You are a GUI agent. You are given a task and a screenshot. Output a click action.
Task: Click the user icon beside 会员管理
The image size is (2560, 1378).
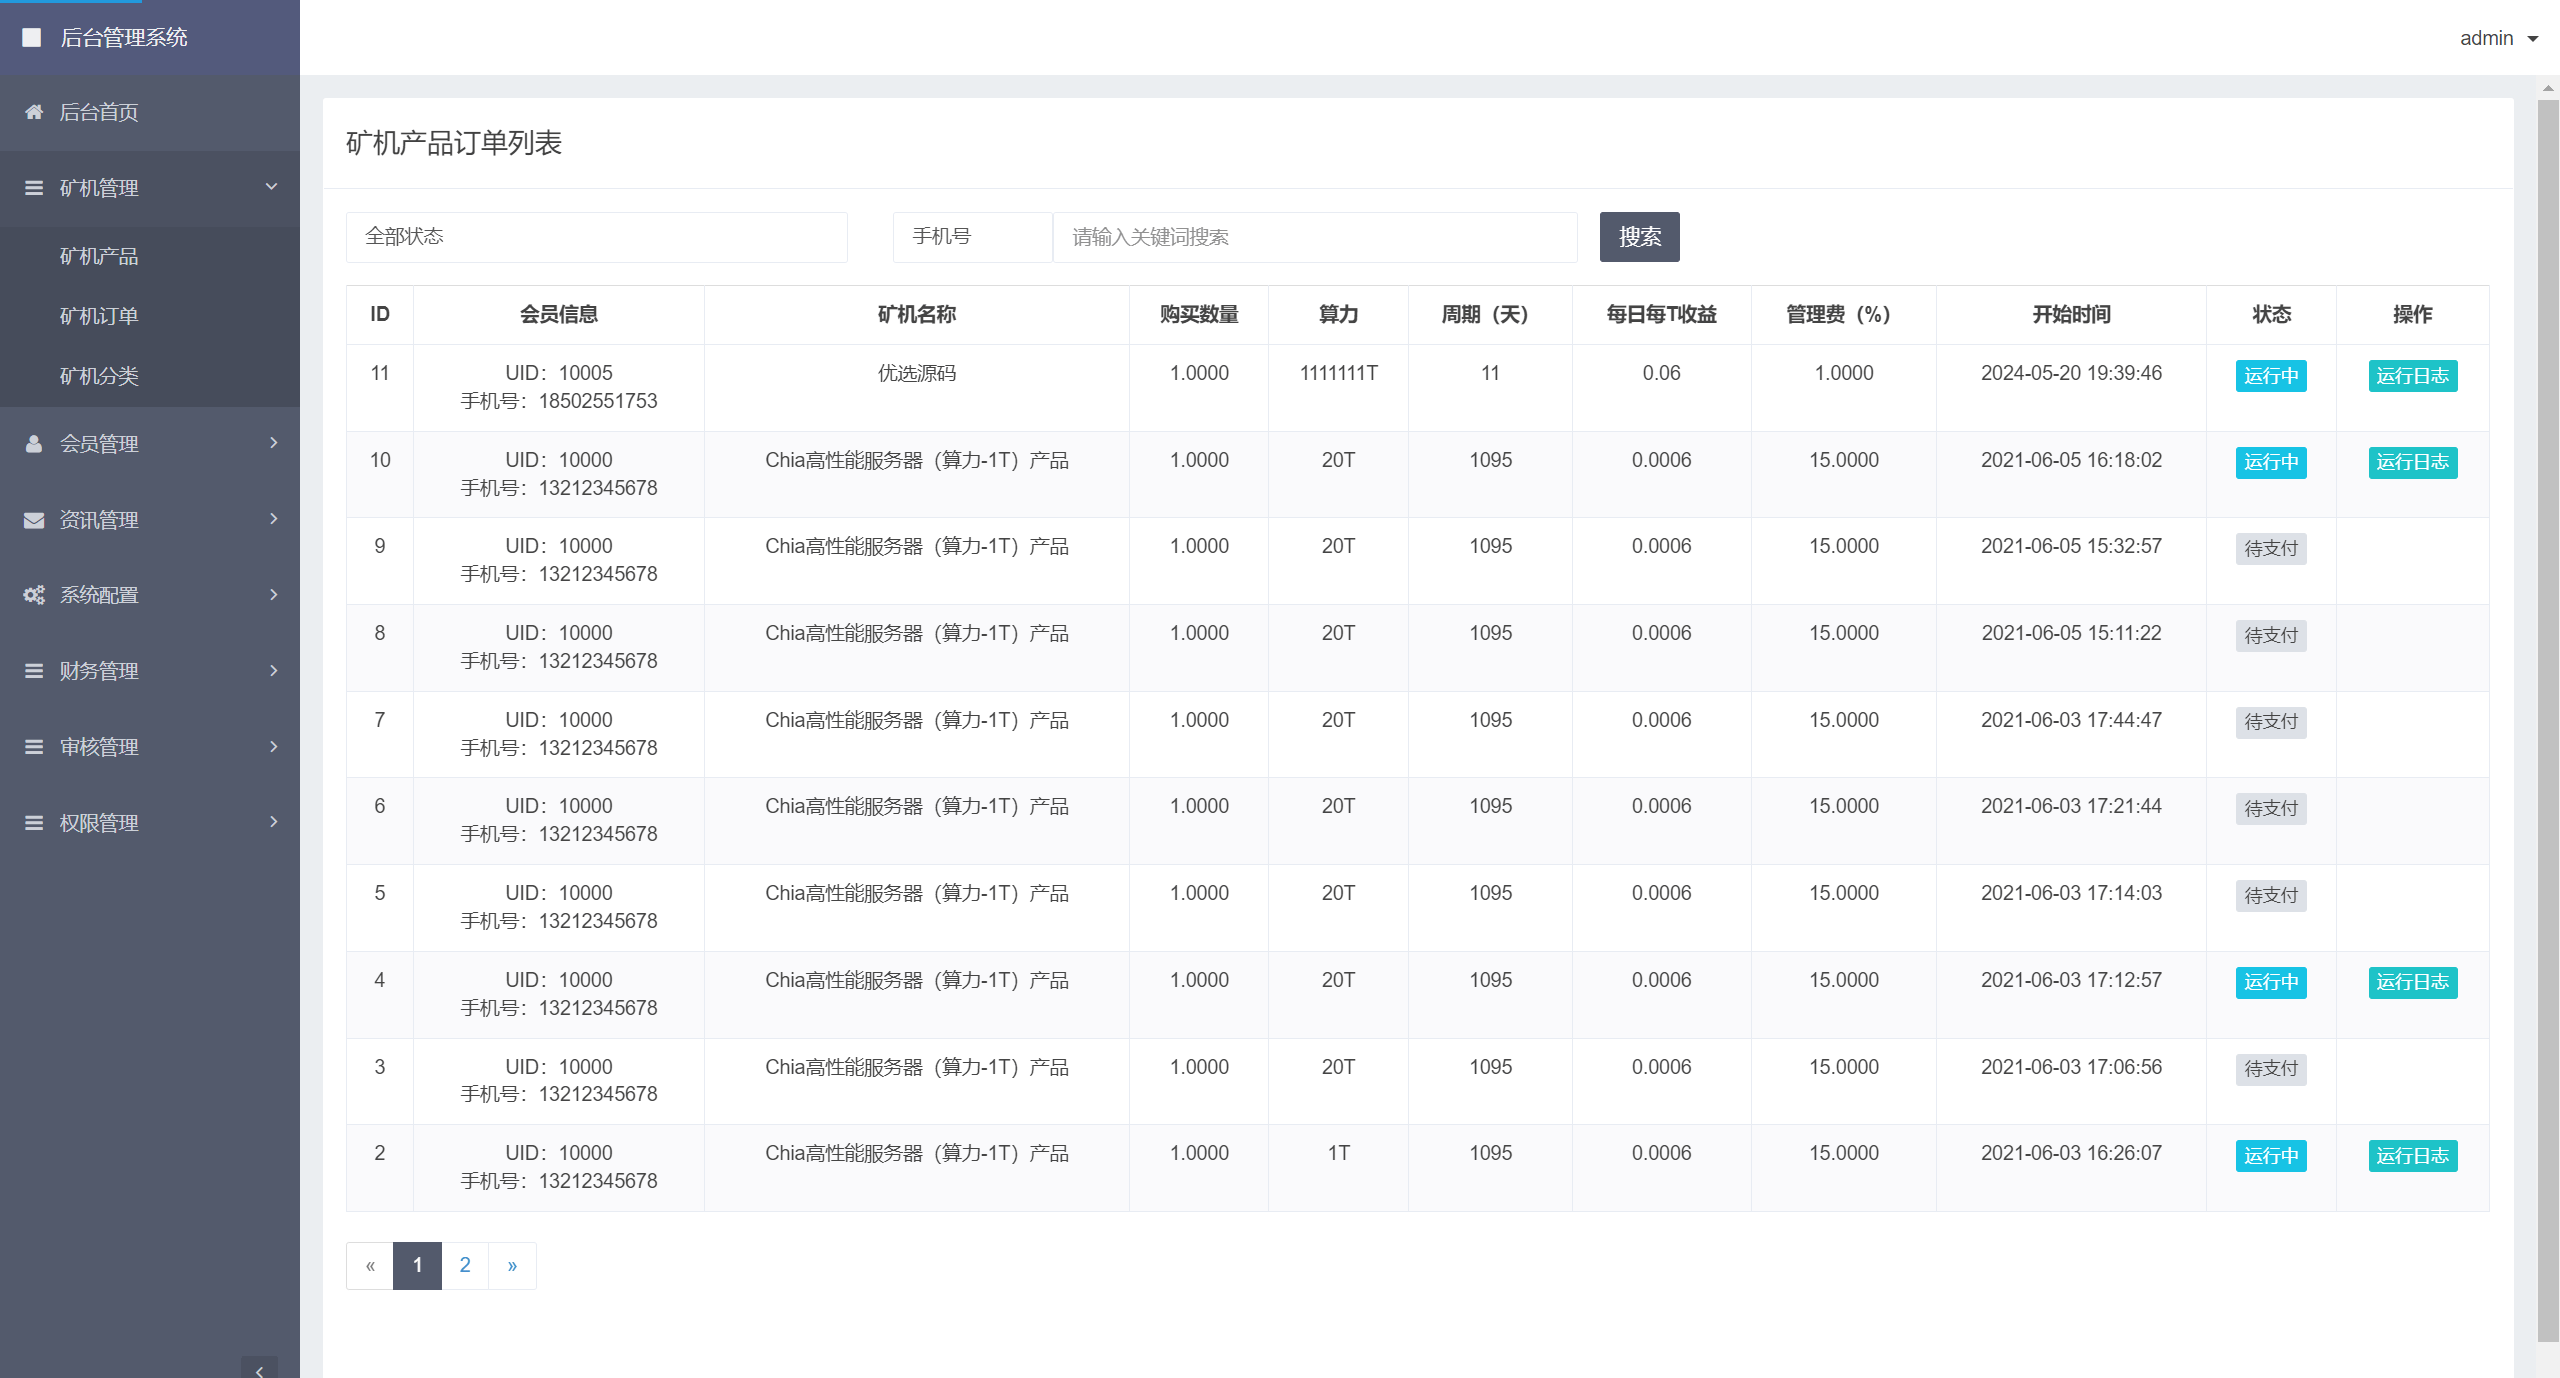point(34,444)
